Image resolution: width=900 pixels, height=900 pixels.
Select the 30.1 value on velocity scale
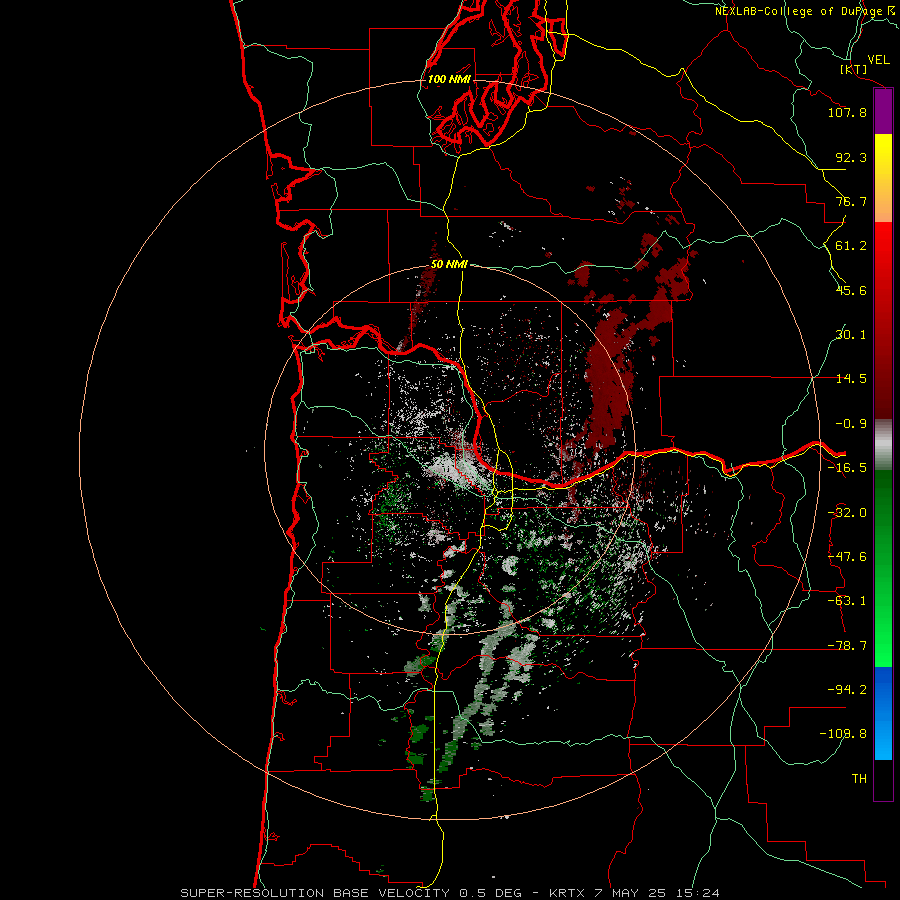[851, 335]
